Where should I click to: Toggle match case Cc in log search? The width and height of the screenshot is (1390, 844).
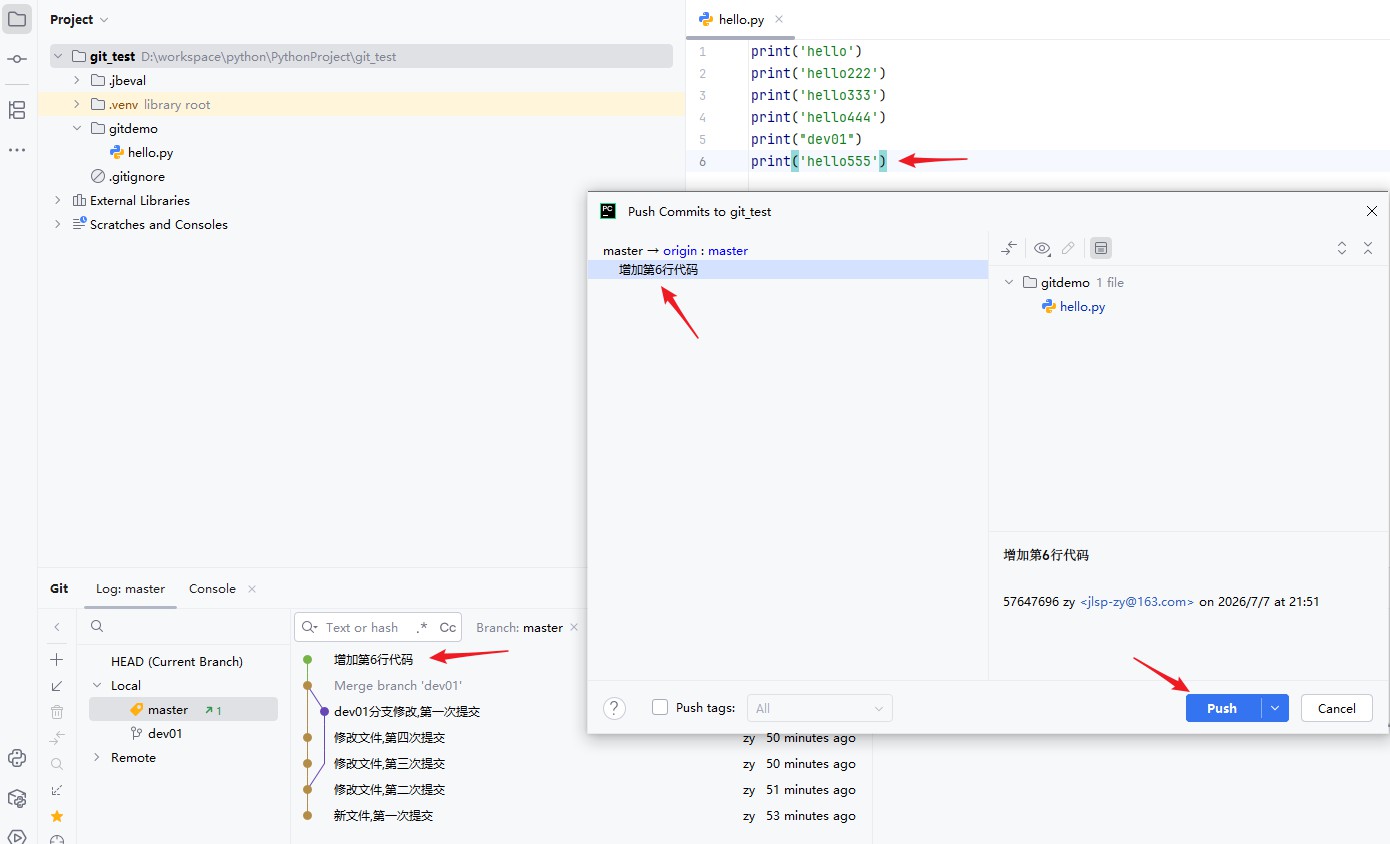coord(448,627)
